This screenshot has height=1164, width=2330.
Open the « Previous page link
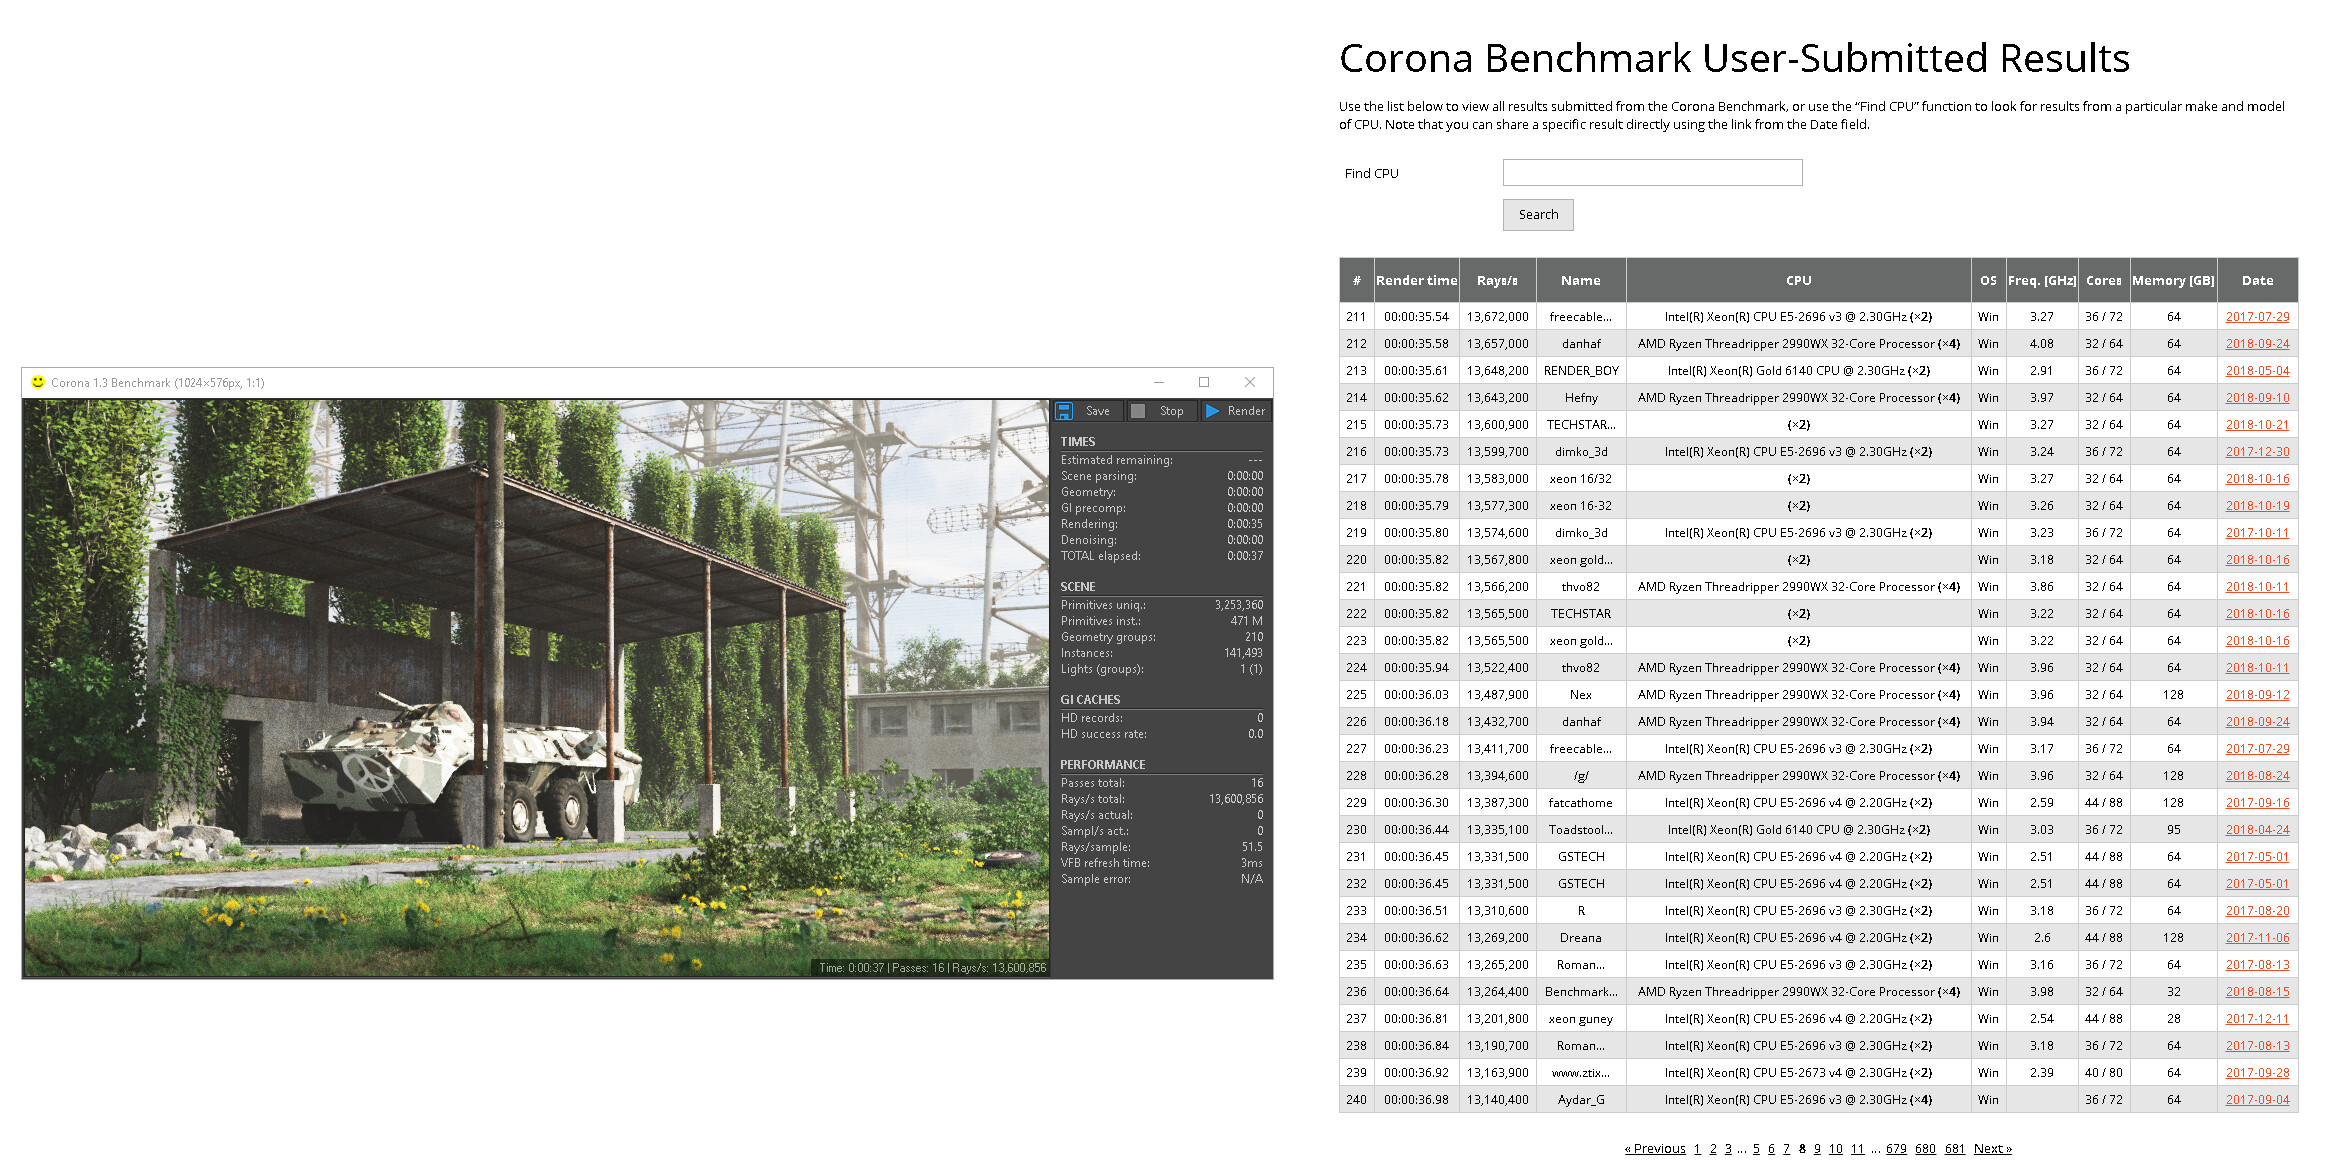click(1655, 1148)
